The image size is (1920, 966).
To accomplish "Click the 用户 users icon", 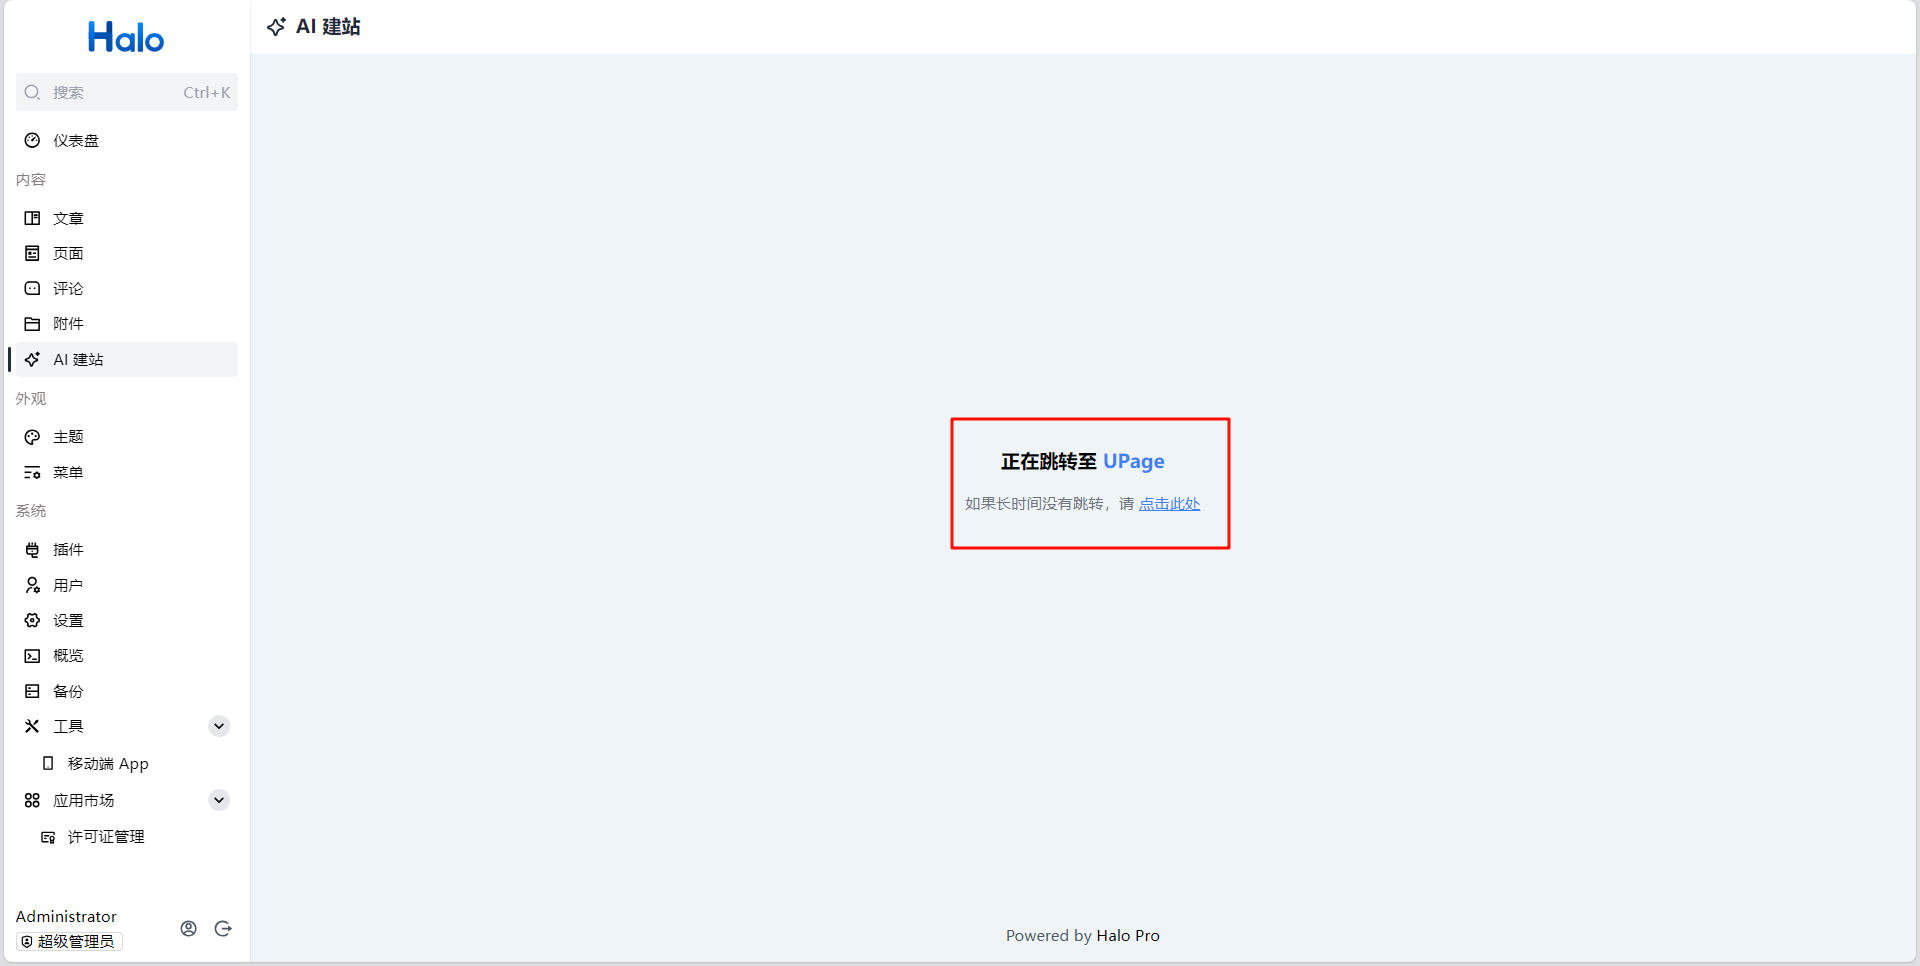I will click(x=33, y=585).
